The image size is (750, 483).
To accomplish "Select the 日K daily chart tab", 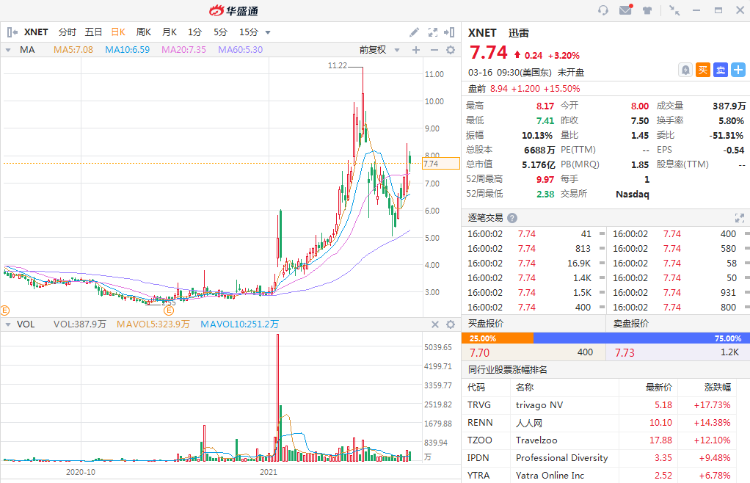I will pyautogui.click(x=118, y=32).
